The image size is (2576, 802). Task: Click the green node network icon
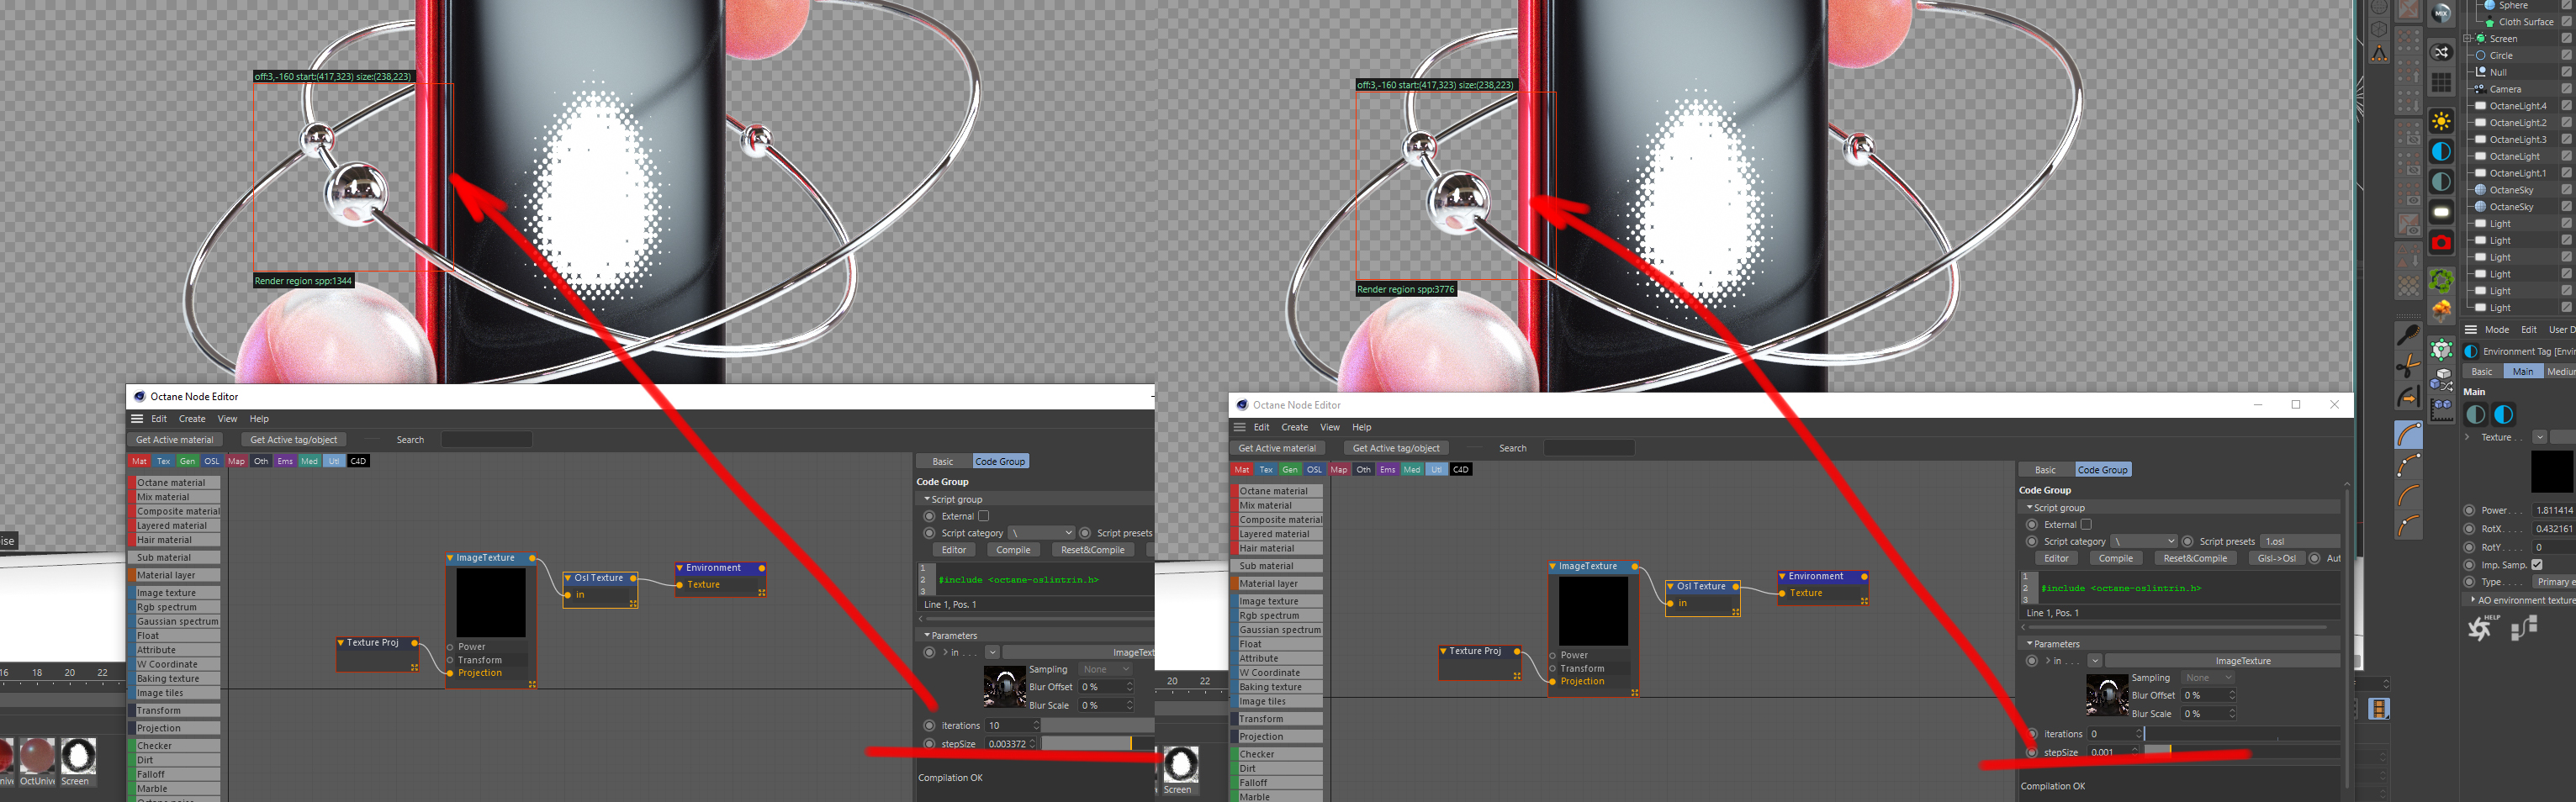point(2441,349)
